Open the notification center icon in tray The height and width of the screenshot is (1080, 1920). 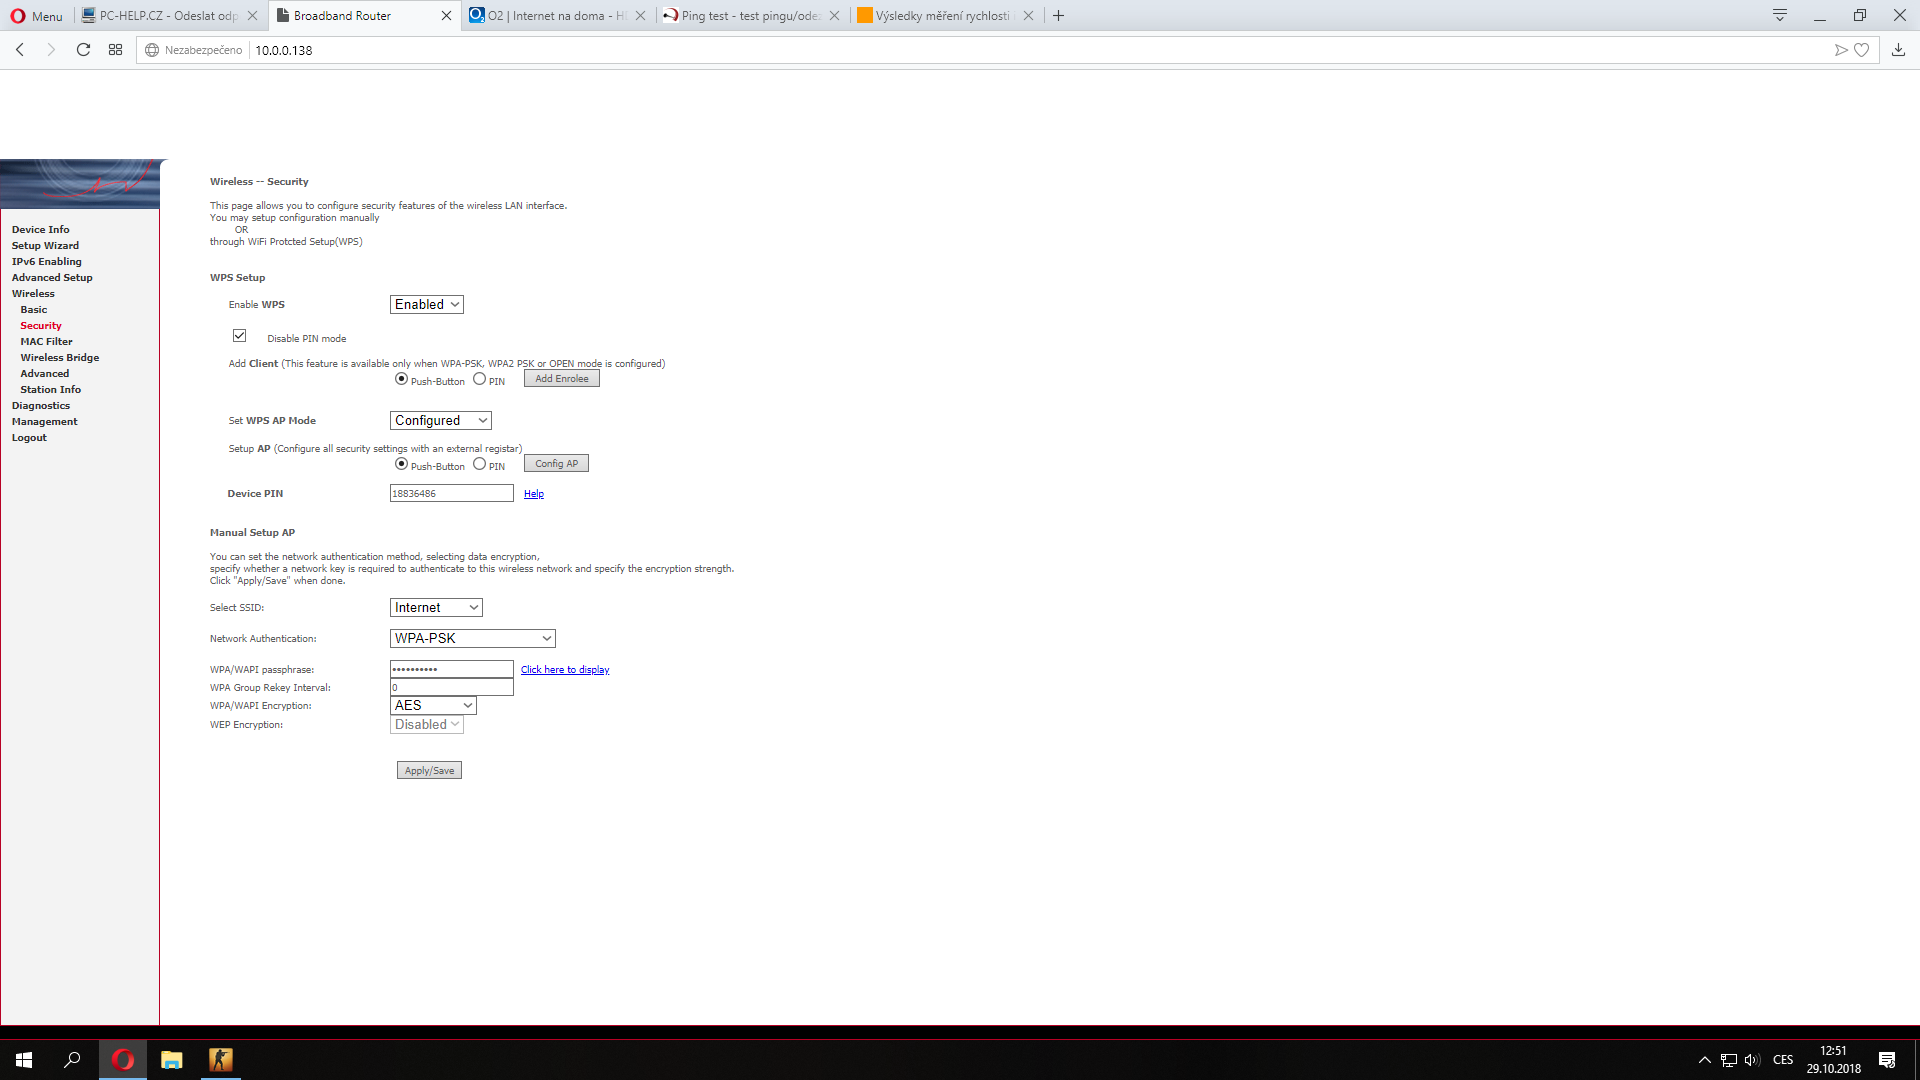tap(1887, 1060)
